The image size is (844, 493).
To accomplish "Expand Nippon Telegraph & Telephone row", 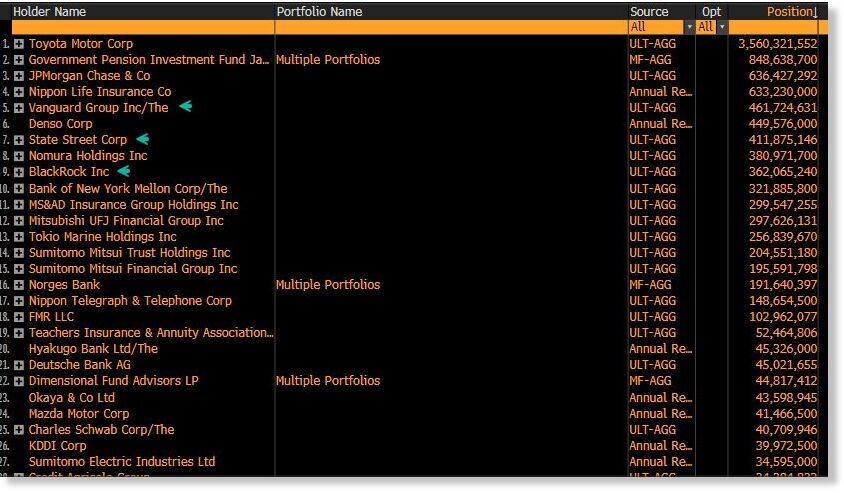I will (19, 301).
